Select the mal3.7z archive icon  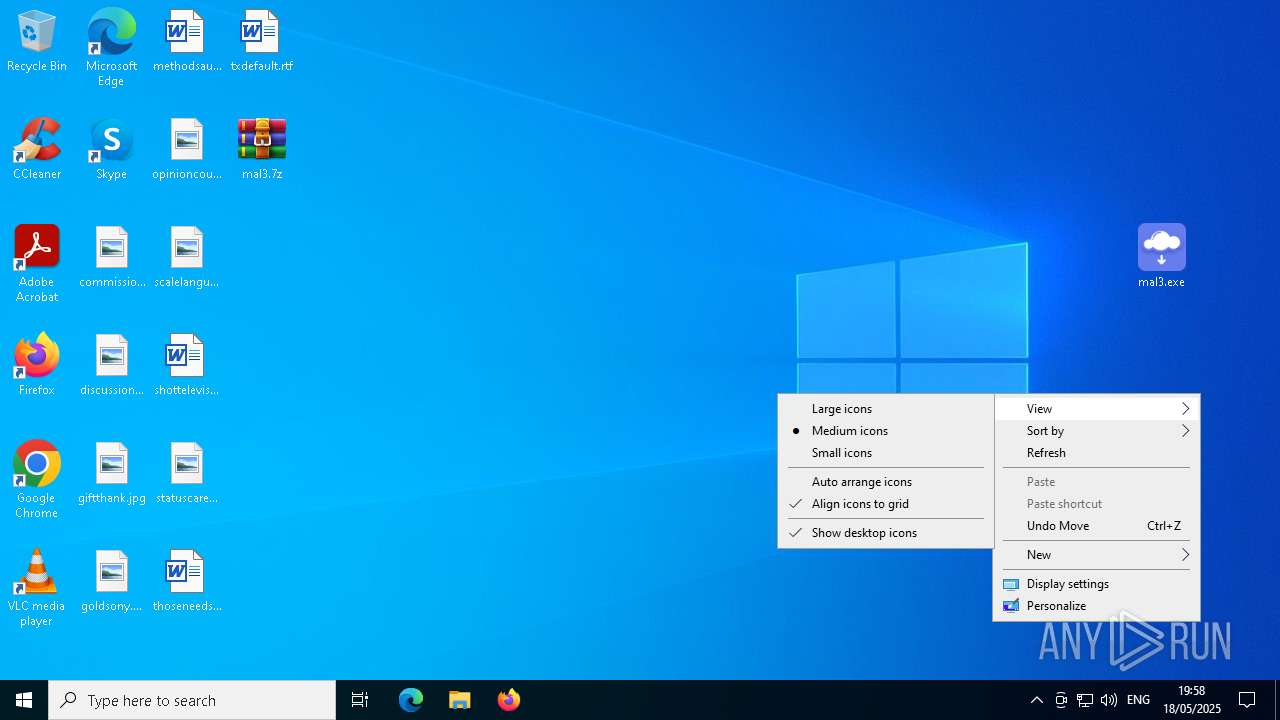point(261,150)
